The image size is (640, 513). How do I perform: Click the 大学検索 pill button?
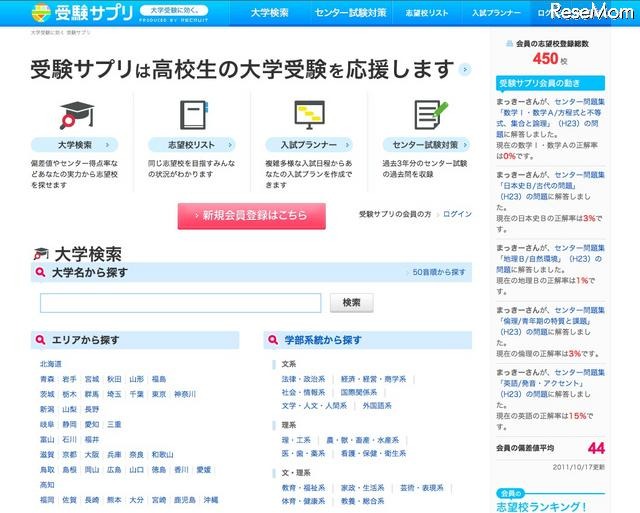pyautogui.click(x=74, y=145)
